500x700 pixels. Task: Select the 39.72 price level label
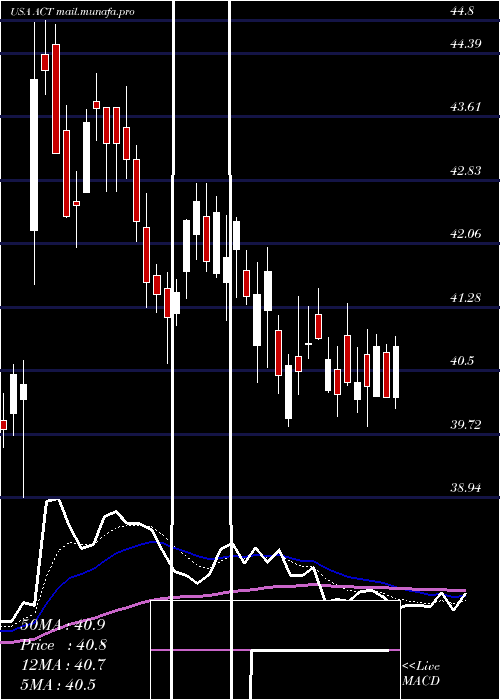coord(466,425)
